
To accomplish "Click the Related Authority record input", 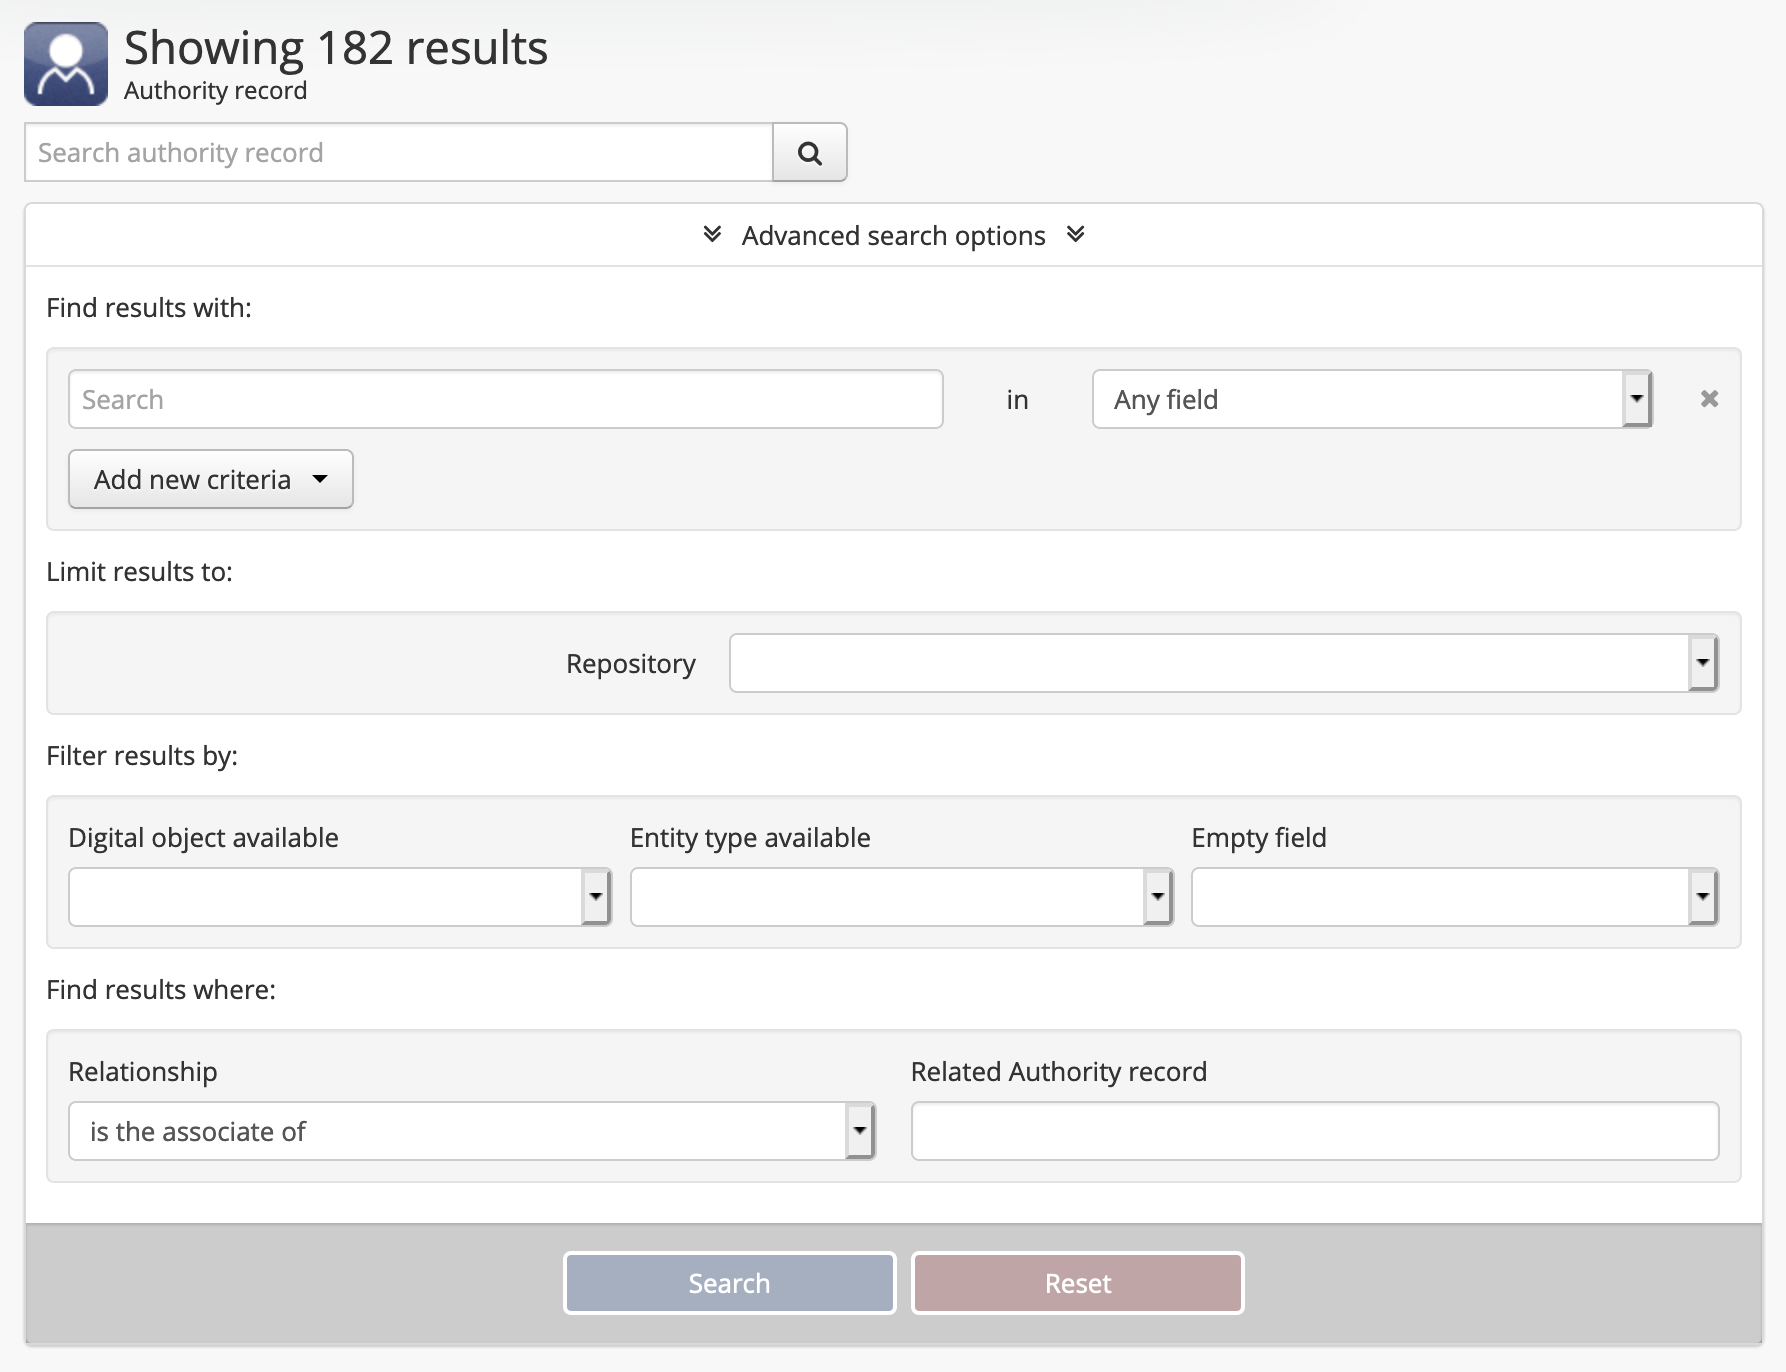I will coord(1314,1132).
